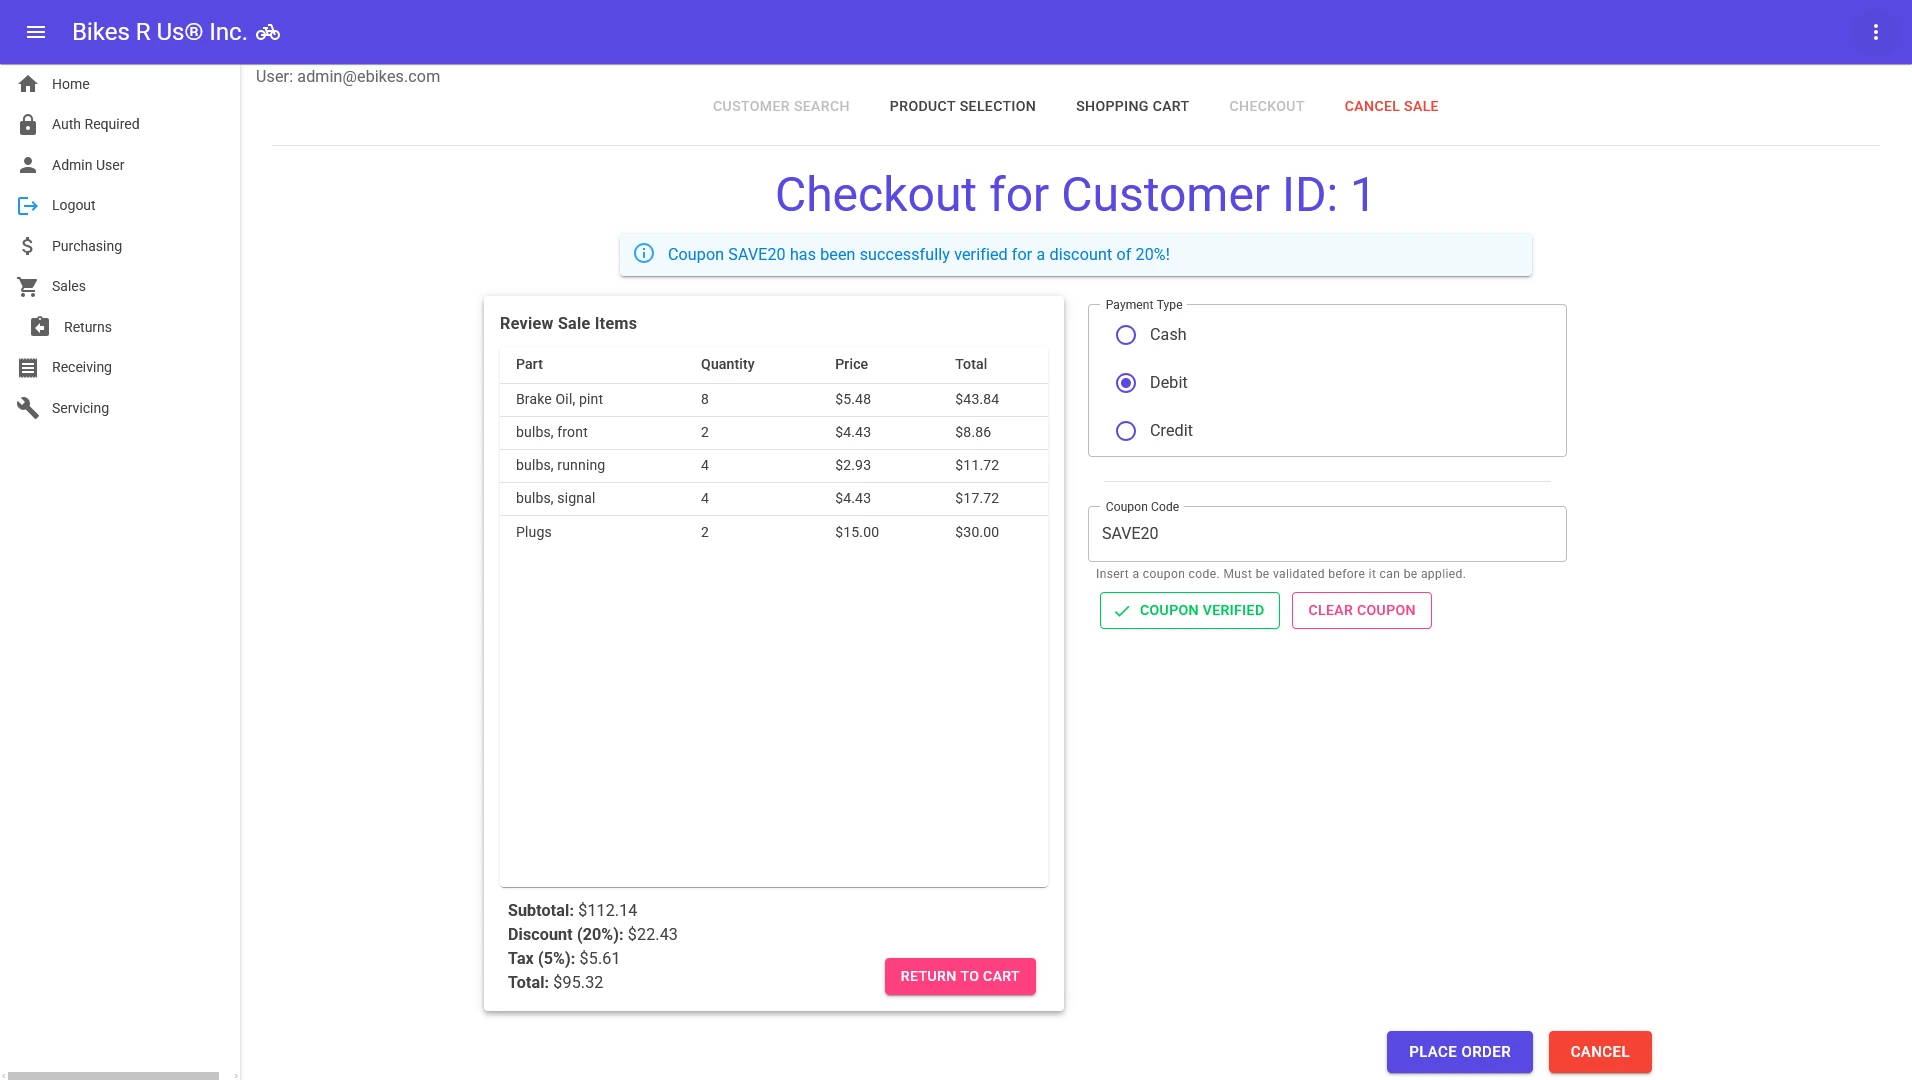Screen dimensions: 1912x1080
Task: Open Purchasing via the dollar icon
Action: pyautogui.click(x=29, y=246)
